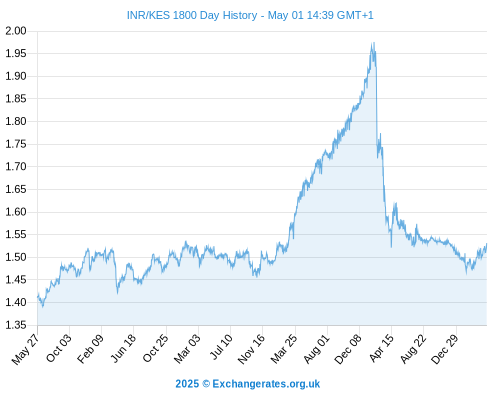Select the Feb 09 date tick label
The width and height of the screenshot is (495, 400).
90,349
